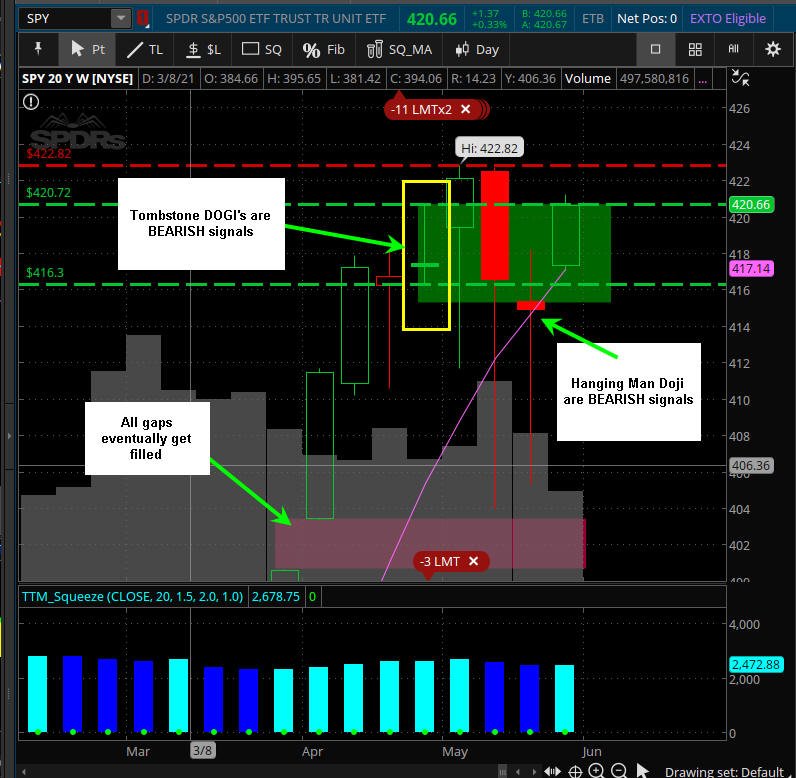The height and width of the screenshot is (778, 796).
Task: Choose the $L price level tool
Action: coord(203,49)
